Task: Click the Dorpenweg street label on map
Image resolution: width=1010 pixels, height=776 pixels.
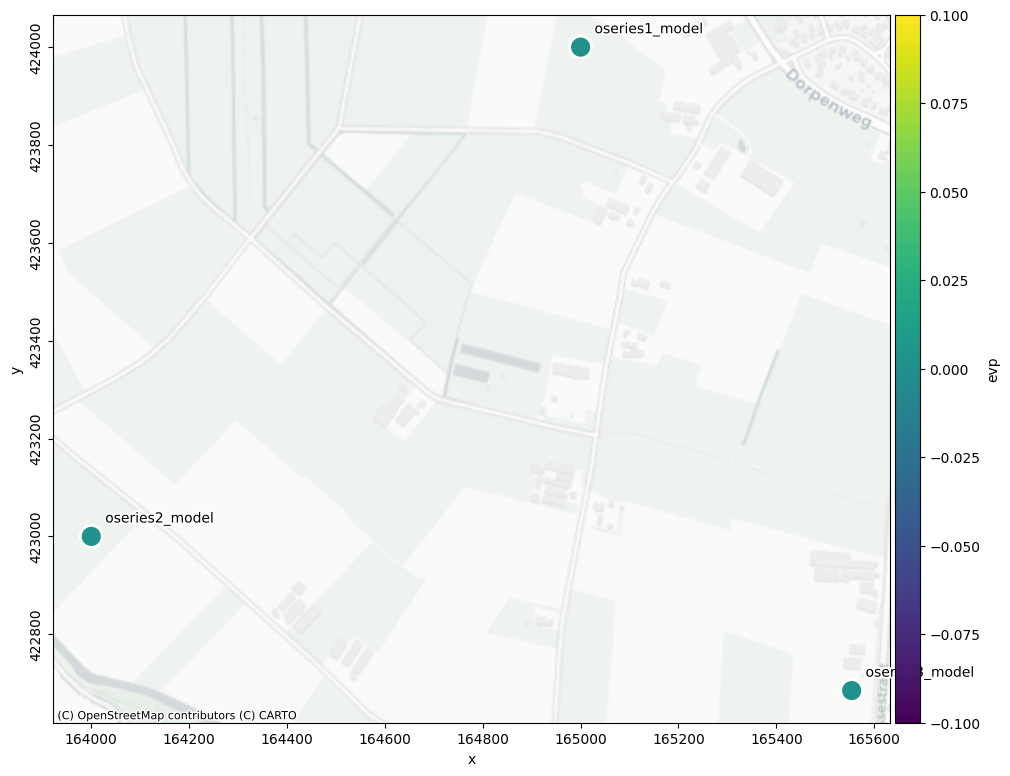Action: point(828,99)
